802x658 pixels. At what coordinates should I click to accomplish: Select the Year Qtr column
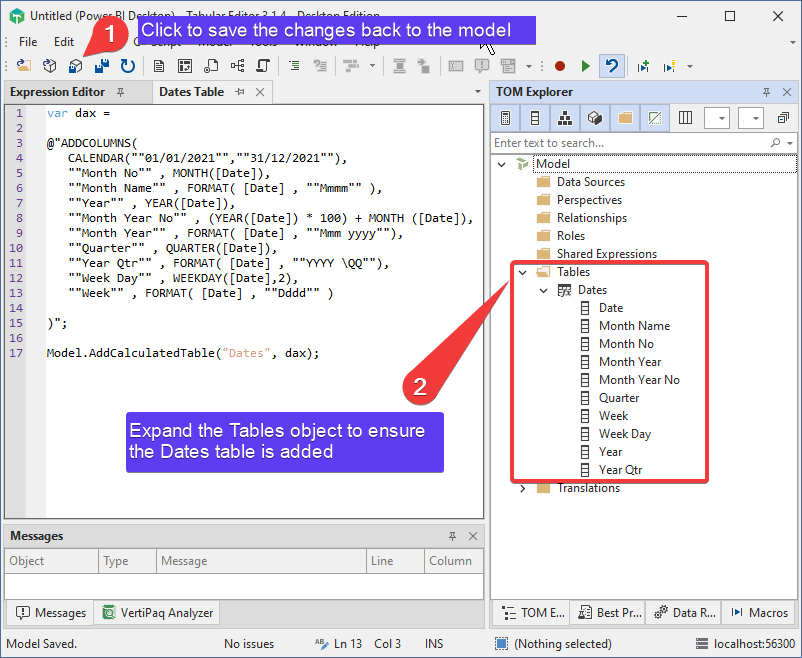[x=620, y=470]
